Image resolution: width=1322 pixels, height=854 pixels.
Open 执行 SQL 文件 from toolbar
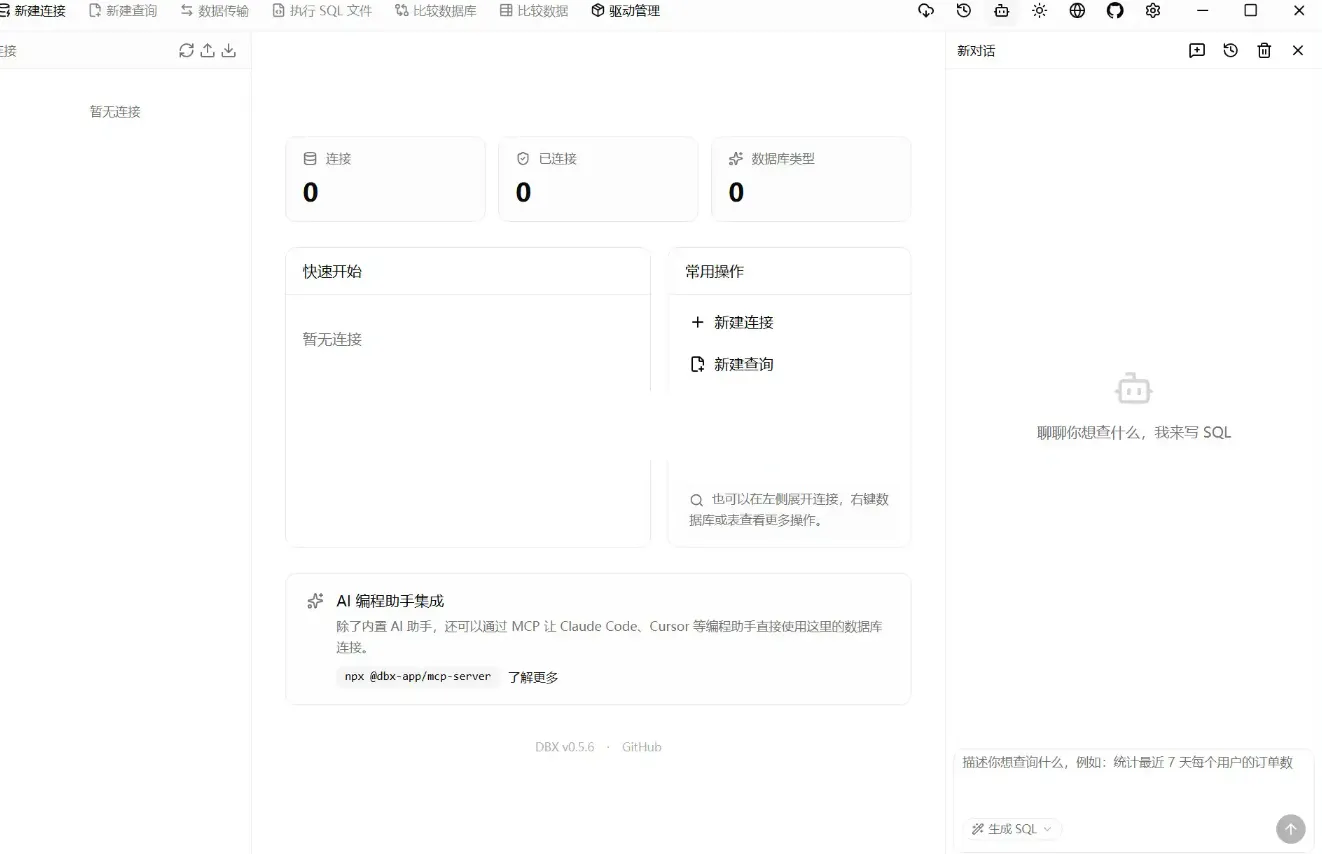[x=322, y=11]
